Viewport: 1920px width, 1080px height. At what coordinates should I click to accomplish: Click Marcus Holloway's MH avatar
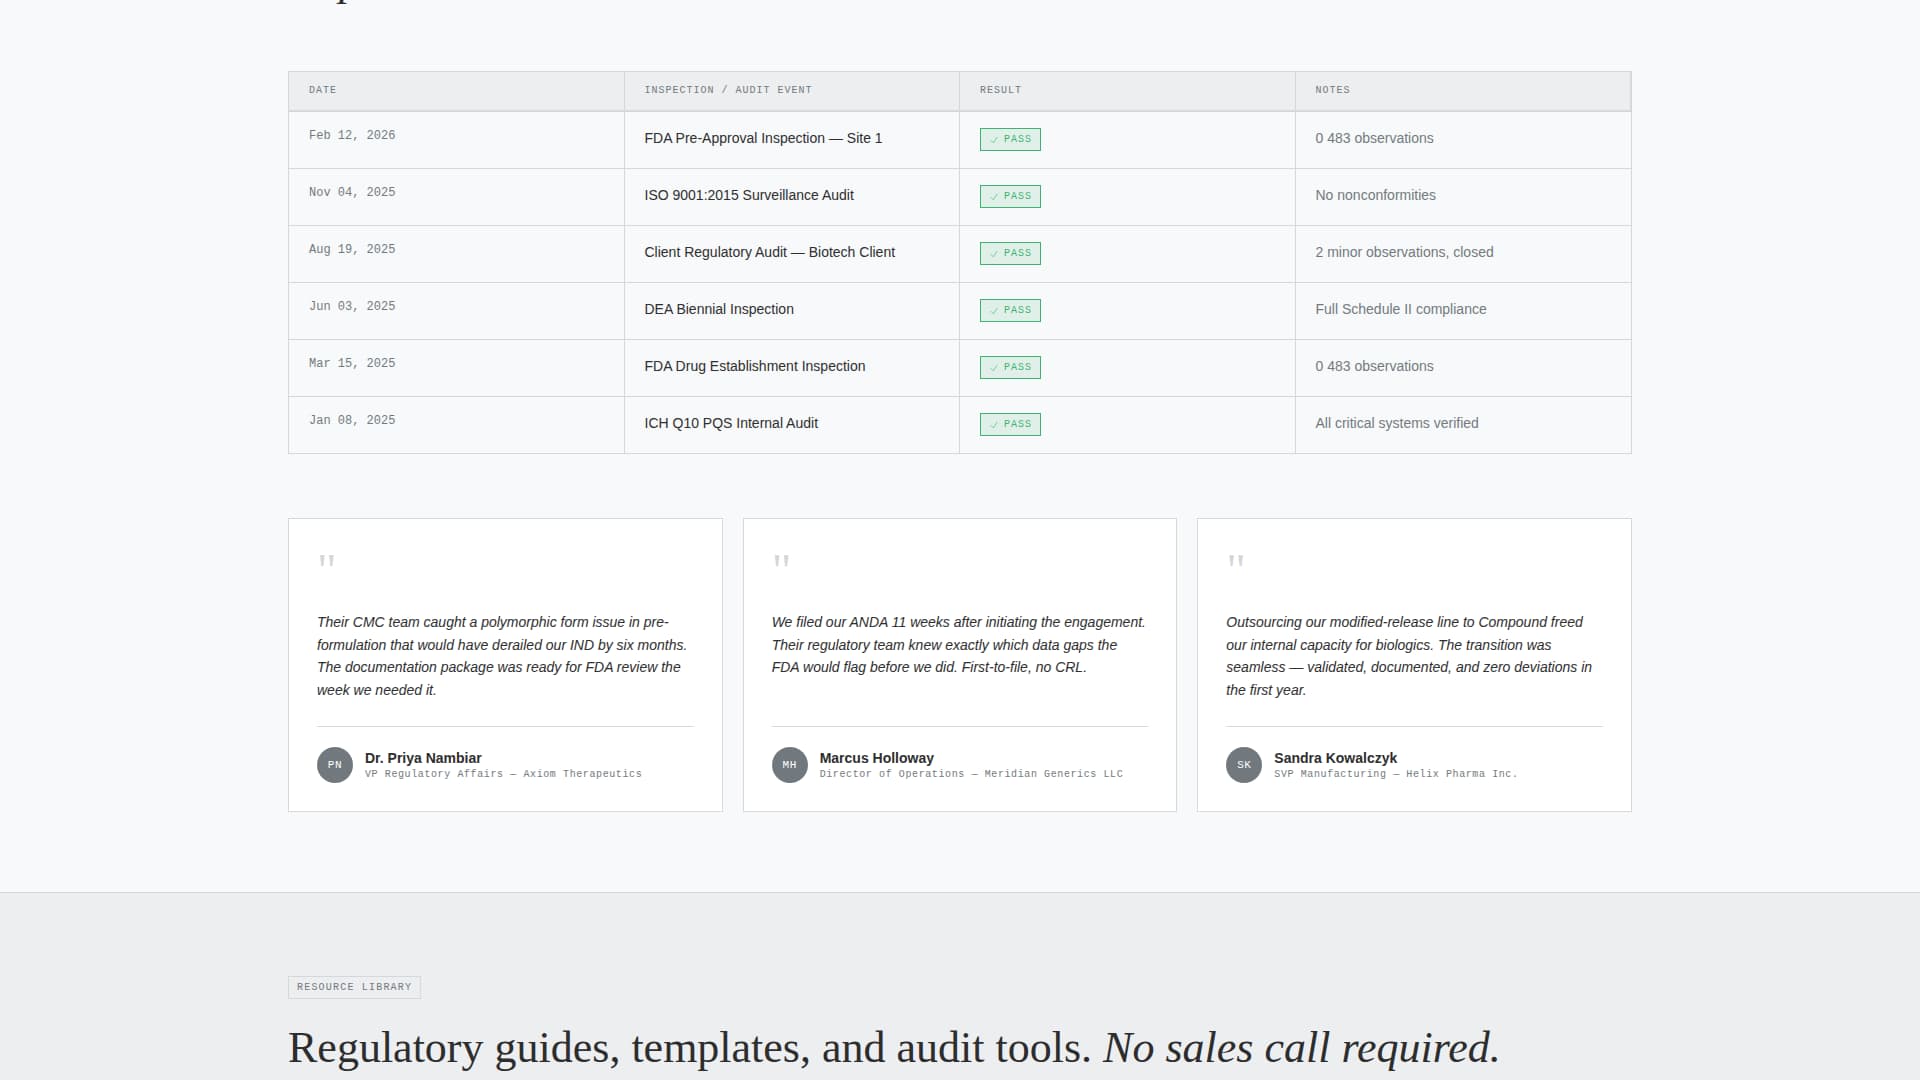tap(789, 765)
